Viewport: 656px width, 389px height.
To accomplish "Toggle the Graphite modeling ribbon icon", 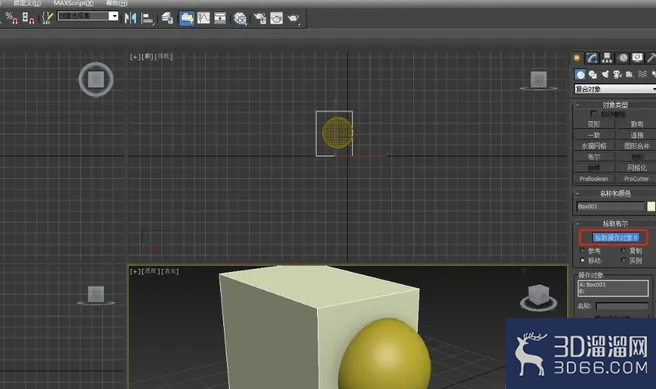I will 187,18.
